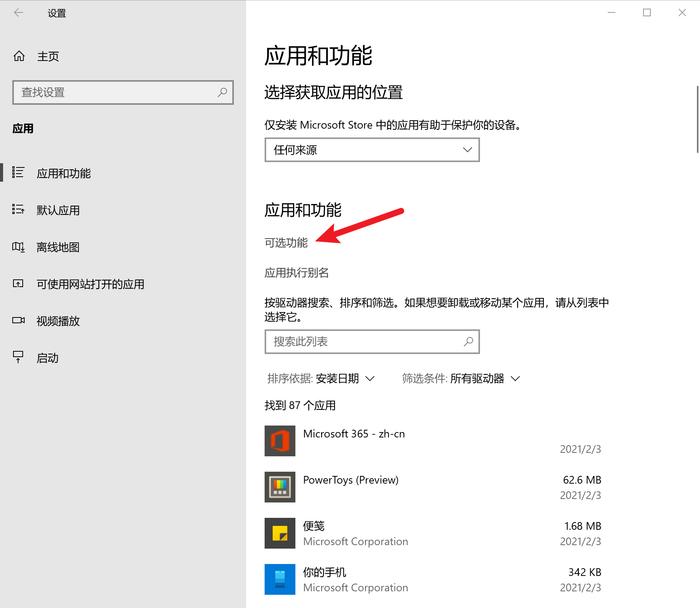Select the 可使用网站打开的应用 icon
Screen dimensions: 700x608
(18, 283)
